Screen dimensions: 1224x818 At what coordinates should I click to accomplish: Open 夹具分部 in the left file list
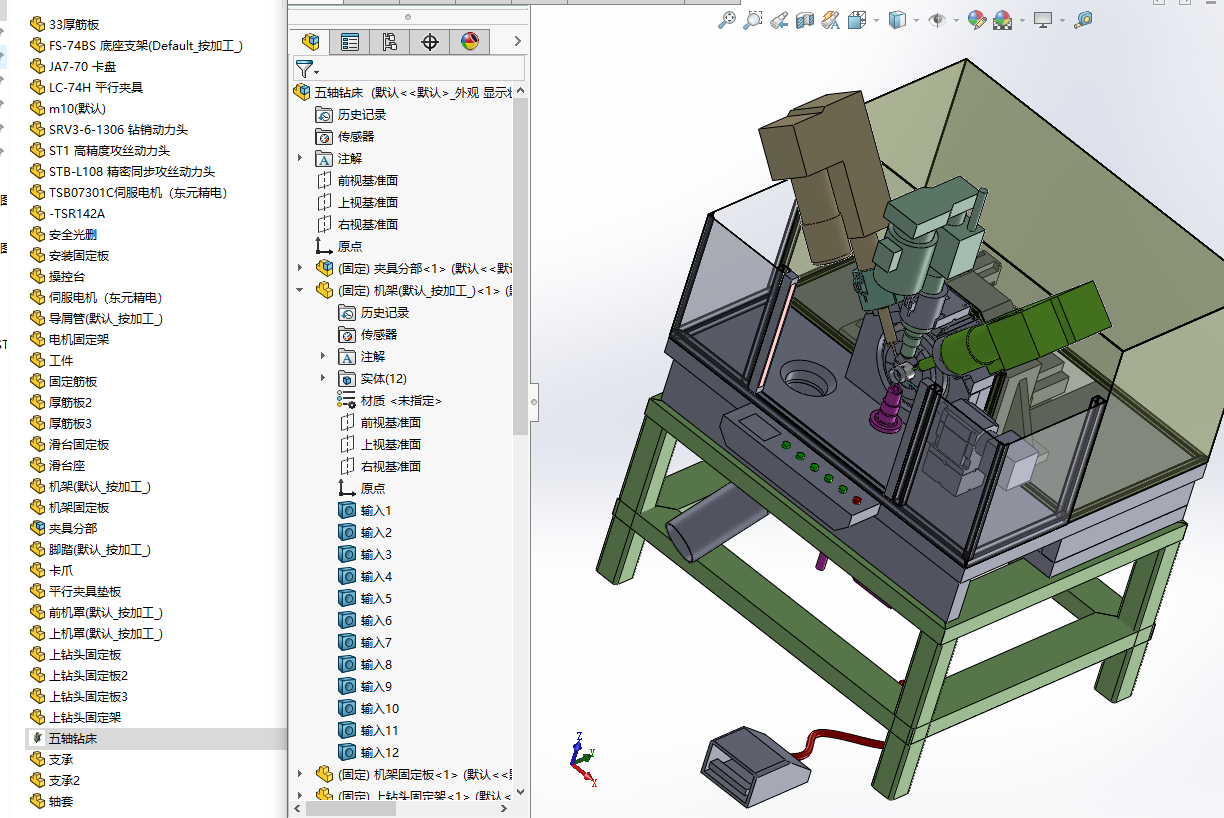pos(73,528)
